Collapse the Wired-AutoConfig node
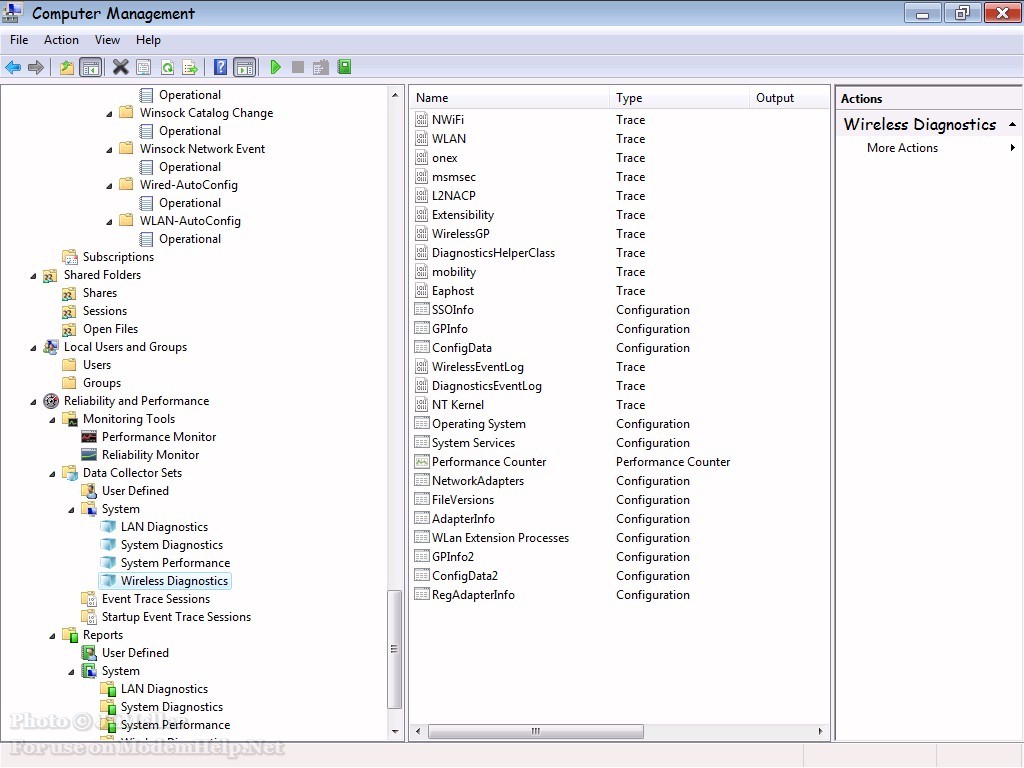 (x=109, y=186)
